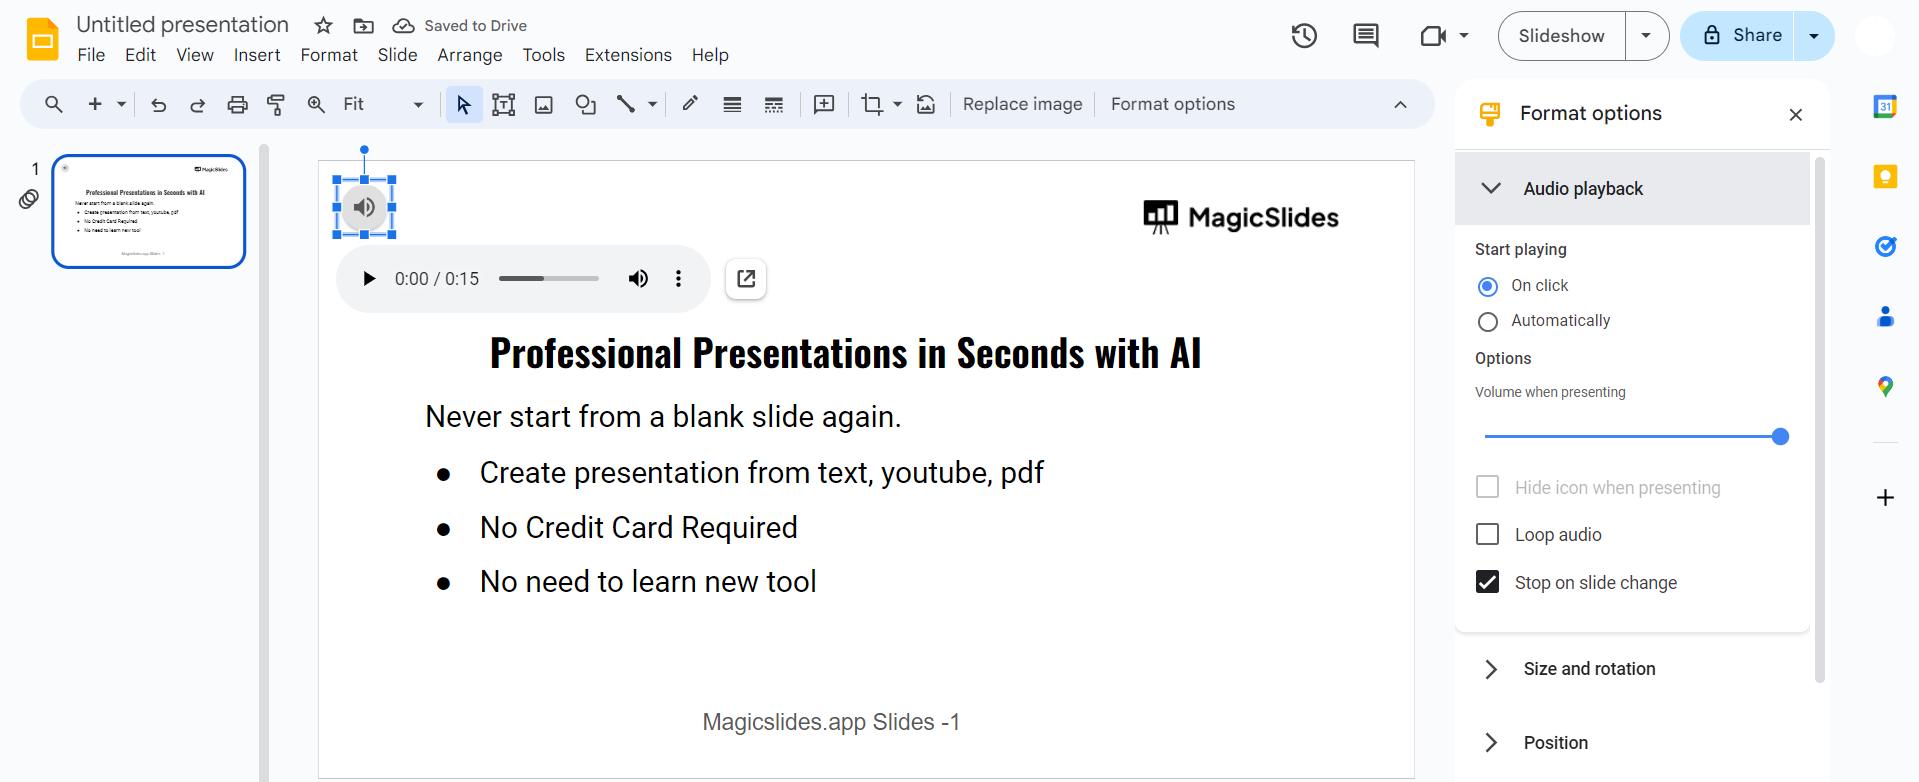Open Google Keep side panel
This screenshot has width=1919, height=782.
point(1885,177)
